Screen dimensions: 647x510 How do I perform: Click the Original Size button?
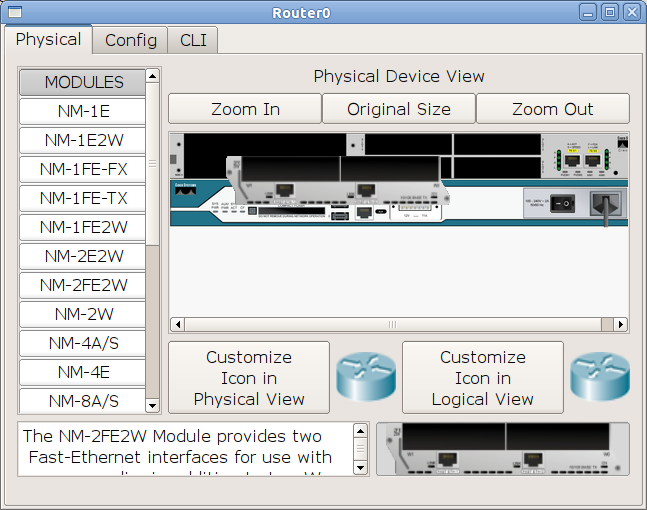399,109
